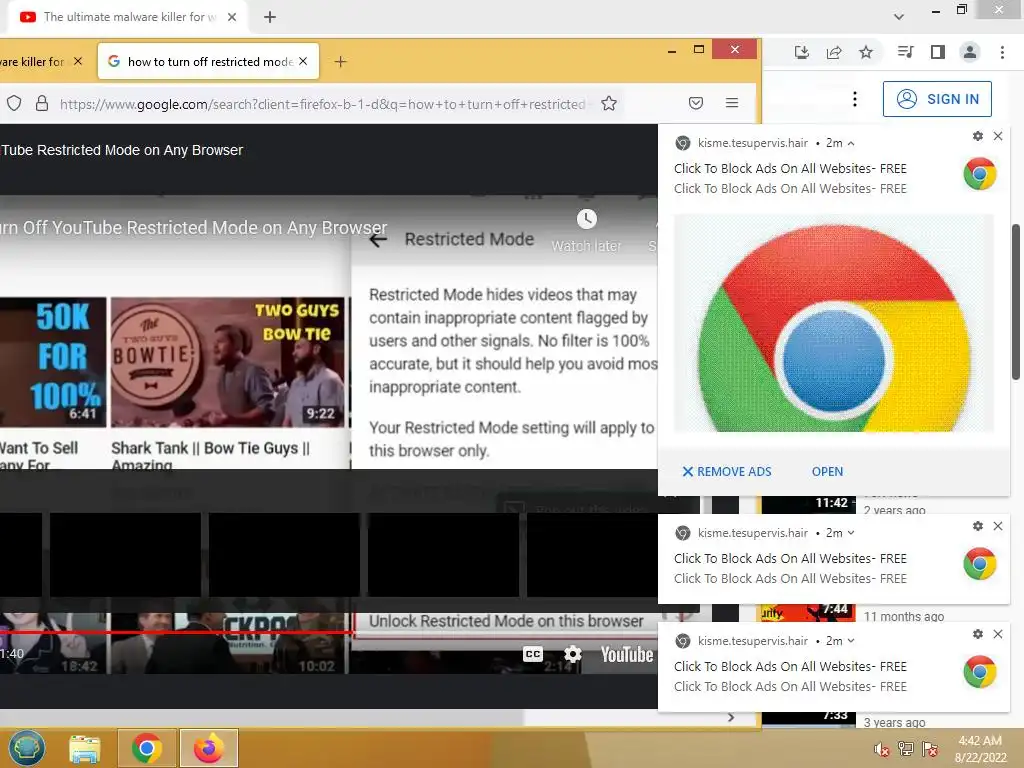1024x768 pixels.
Task: Click the Watch later clock icon
Action: (x=586, y=219)
